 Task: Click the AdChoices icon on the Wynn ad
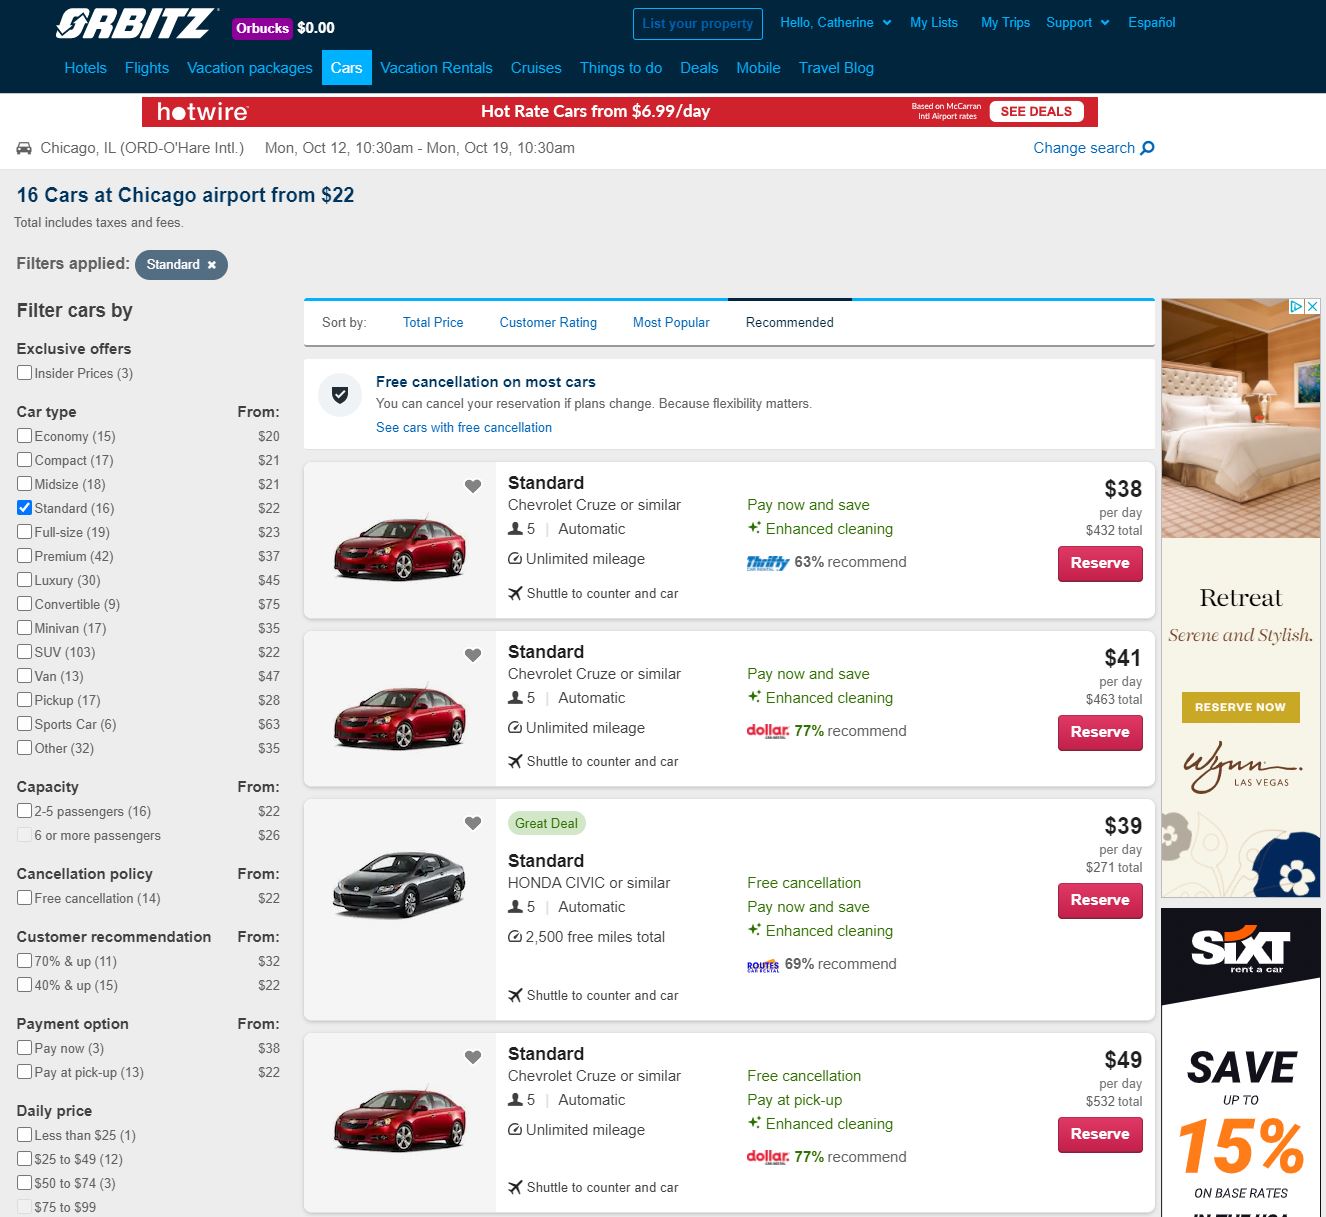pyautogui.click(x=1296, y=307)
